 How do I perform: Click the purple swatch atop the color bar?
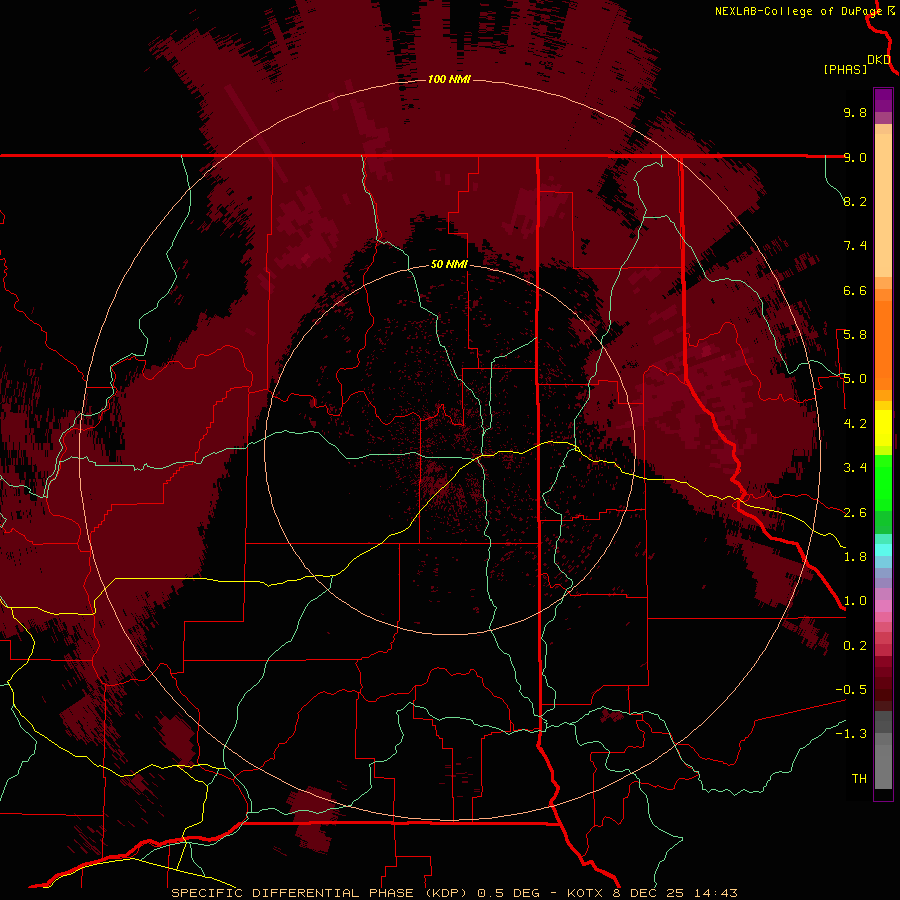(x=883, y=100)
